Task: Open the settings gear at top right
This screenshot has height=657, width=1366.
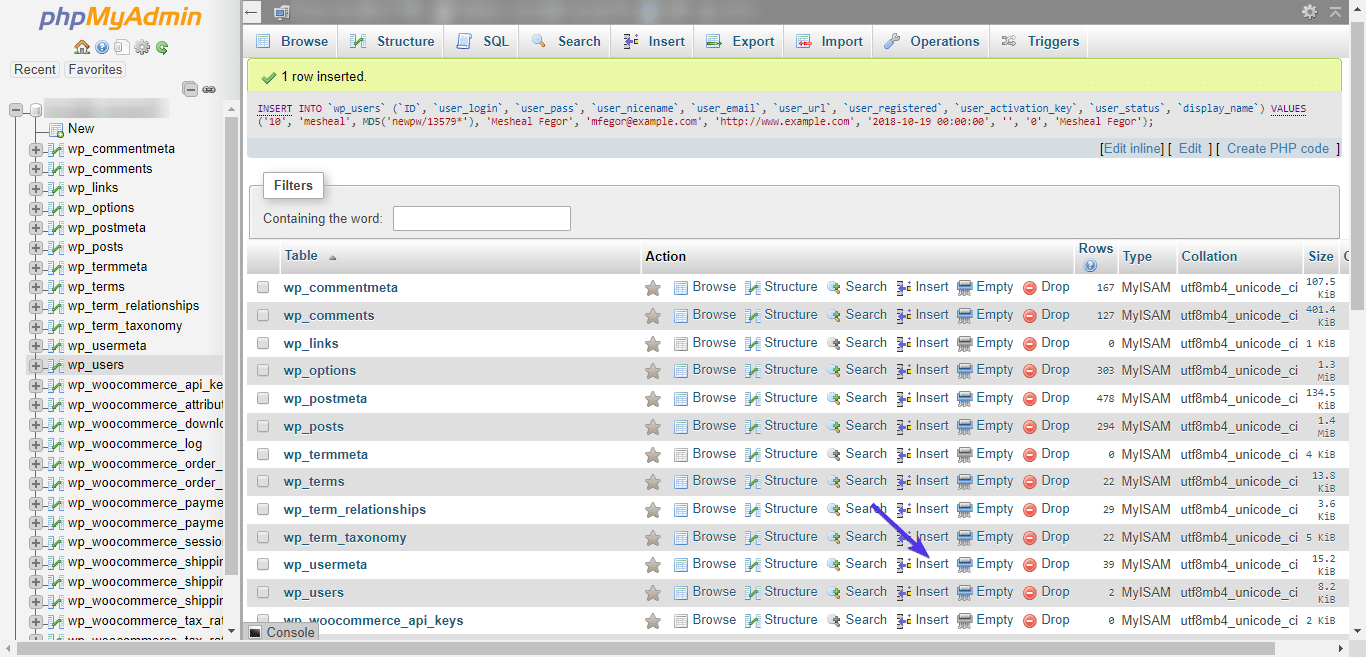Action: pyautogui.click(x=1309, y=12)
